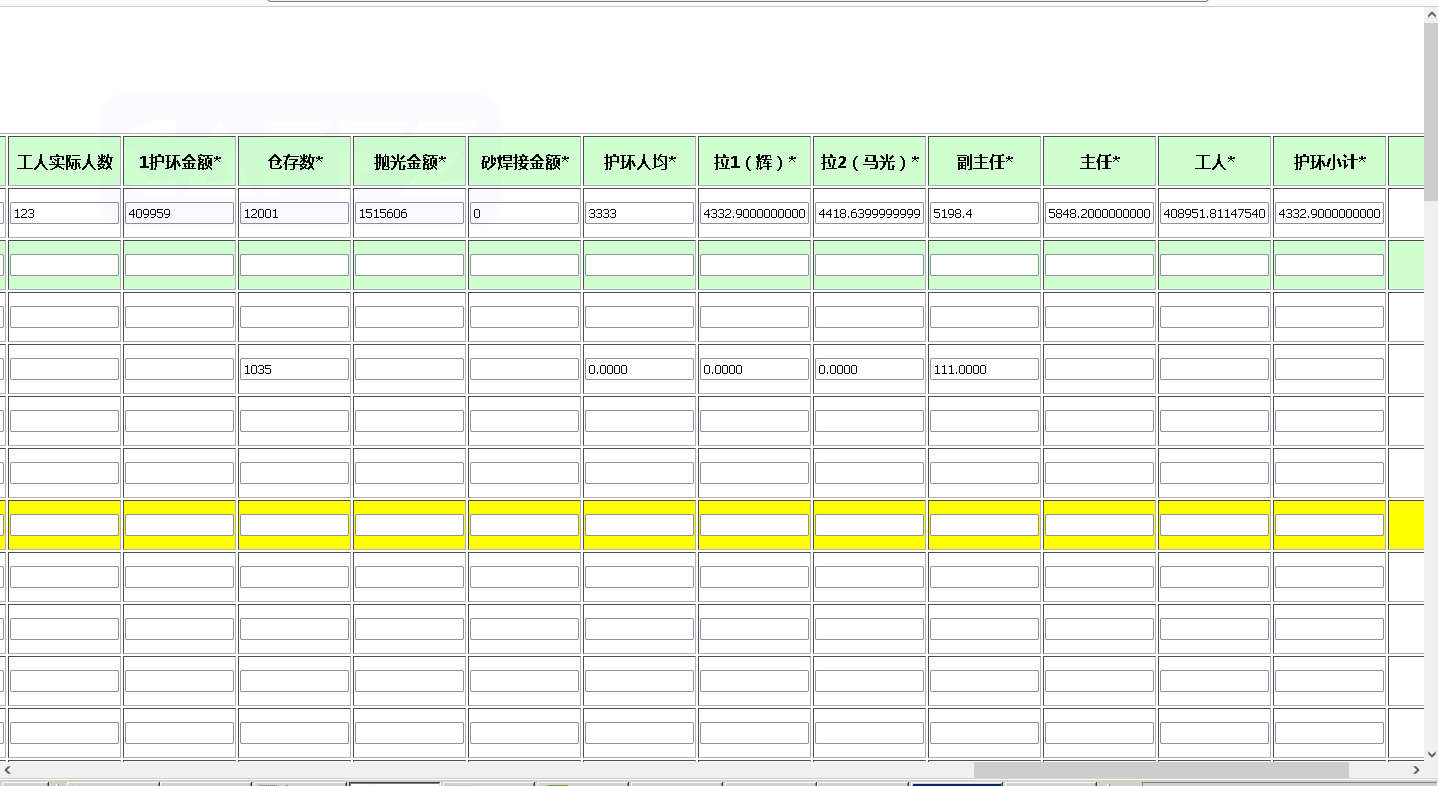Edit the 抛光金额 field with 1515606
This screenshot has height=786, width=1438.
pyautogui.click(x=409, y=213)
